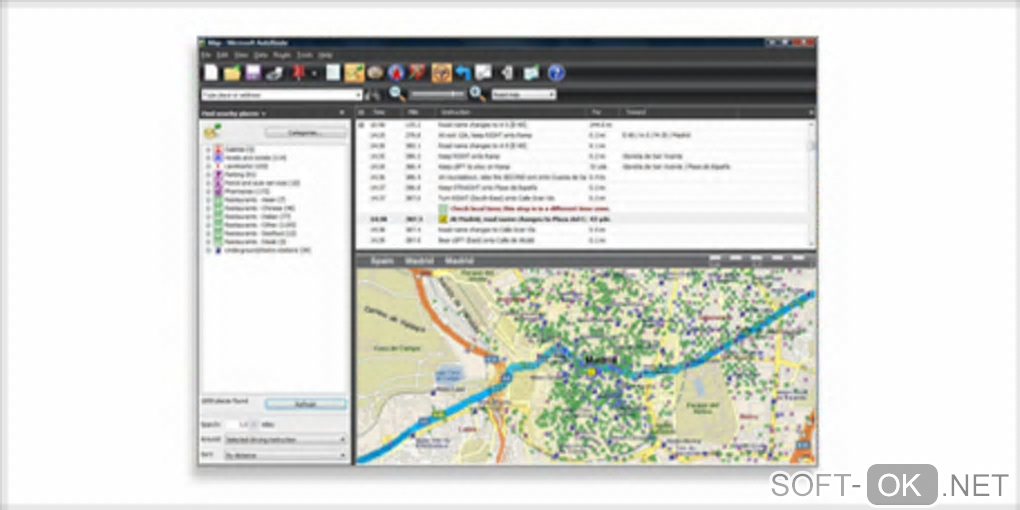Viewport: 1020px width, 510px height.
Task: Zoom out with the minus magnifier icon
Action: (x=397, y=94)
